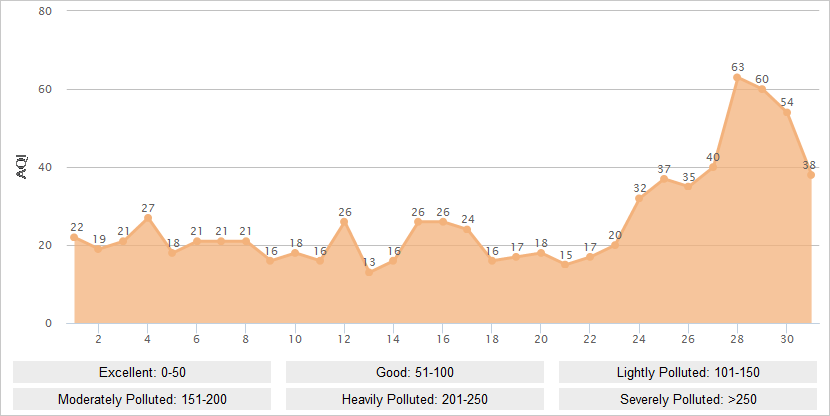Viewport: 830px width, 416px height.
Task: Click x-axis day label 12
Action: (344, 339)
